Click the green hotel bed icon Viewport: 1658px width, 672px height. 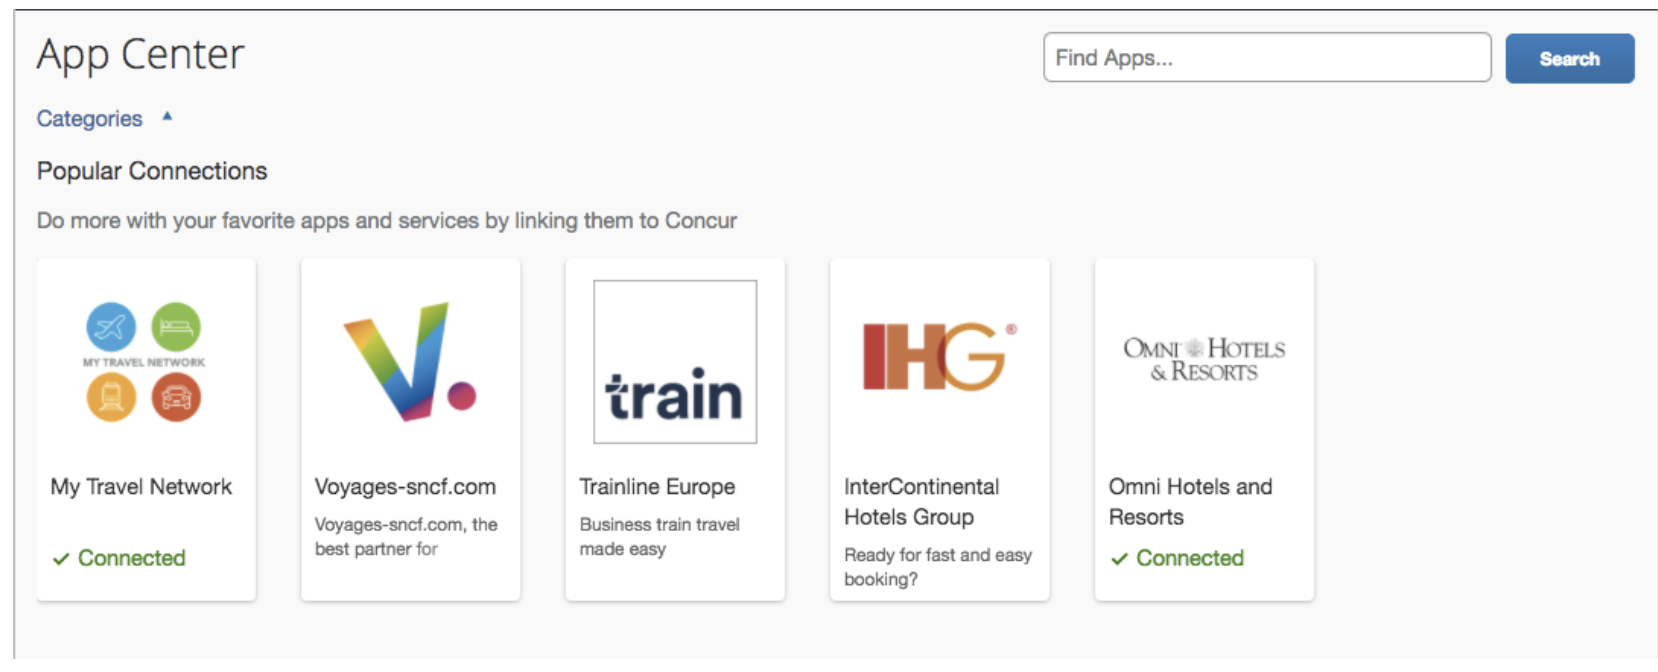[176, 327]
